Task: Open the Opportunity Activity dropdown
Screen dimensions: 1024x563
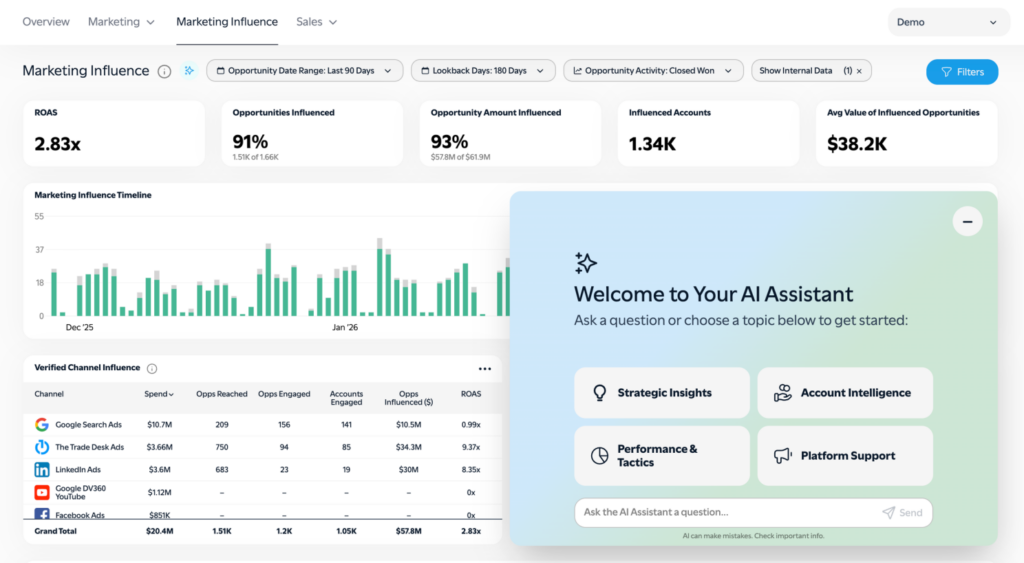Action: [653, 71]
